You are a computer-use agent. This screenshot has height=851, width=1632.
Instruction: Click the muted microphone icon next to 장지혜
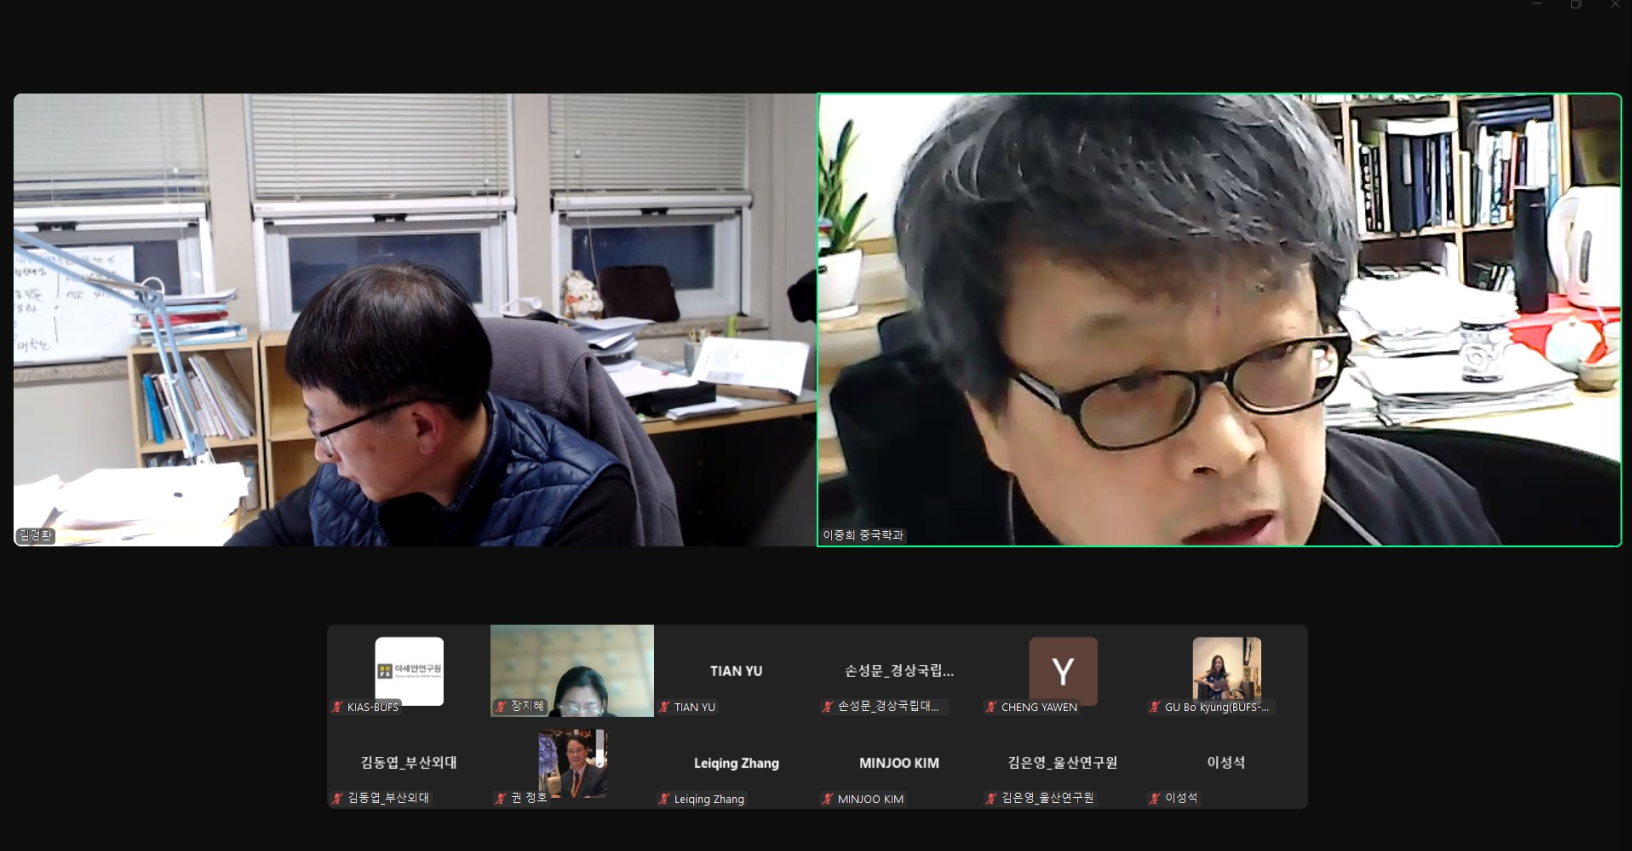(x=501, y=707)
